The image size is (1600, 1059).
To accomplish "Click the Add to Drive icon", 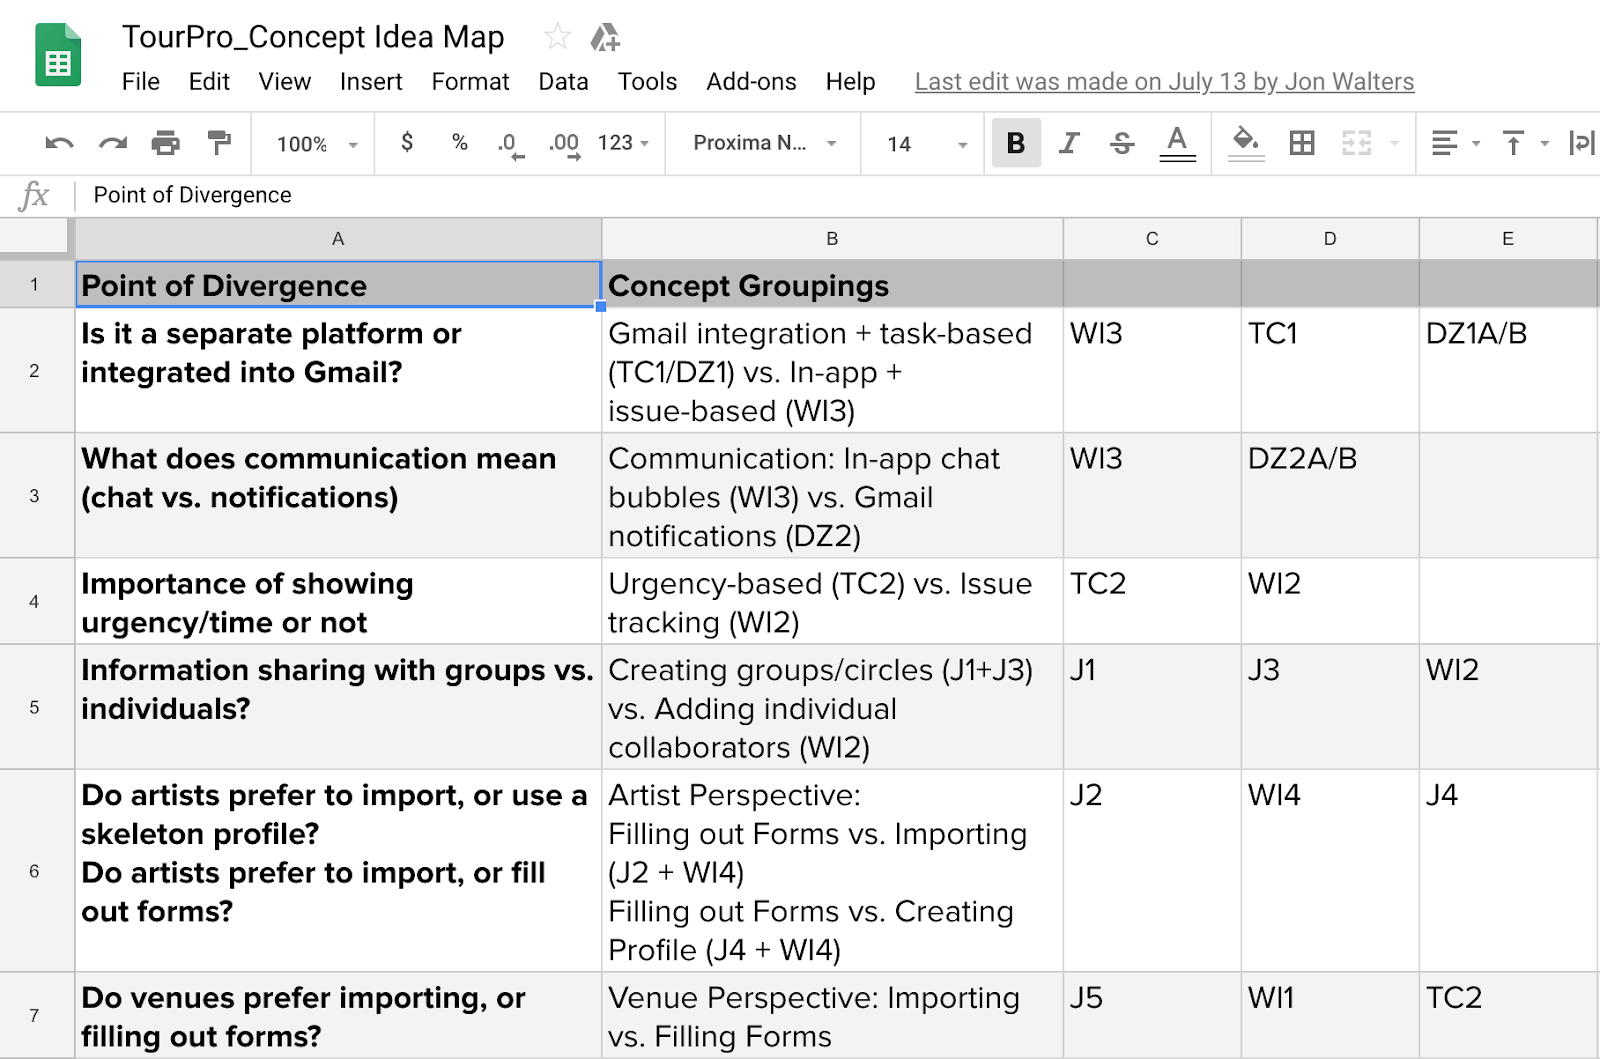I will click(x=605, y=38).
